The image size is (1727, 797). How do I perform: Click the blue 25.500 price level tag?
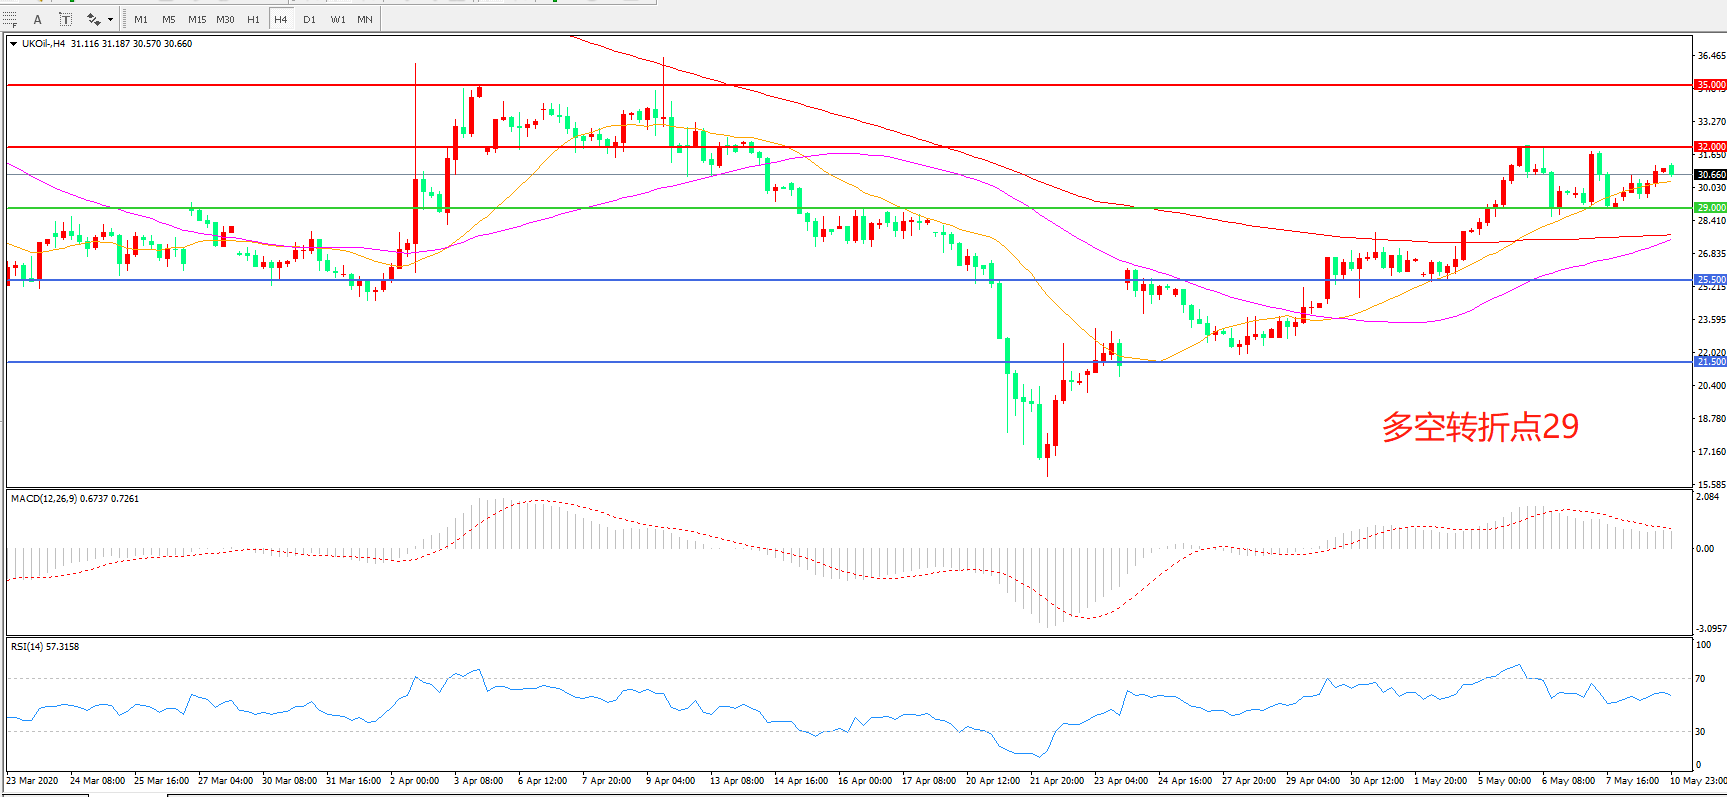1710,280
